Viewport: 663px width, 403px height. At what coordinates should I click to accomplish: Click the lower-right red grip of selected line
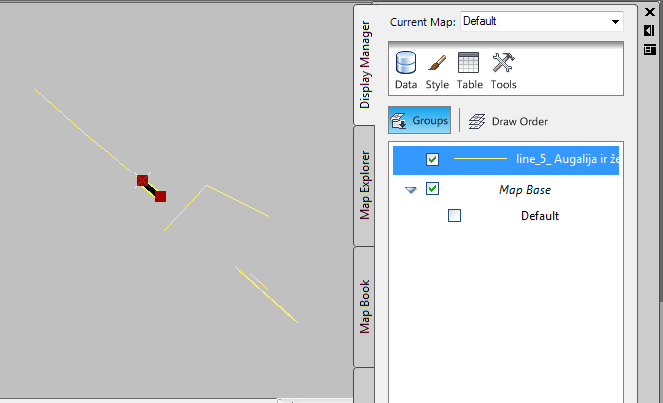[160, 196]
